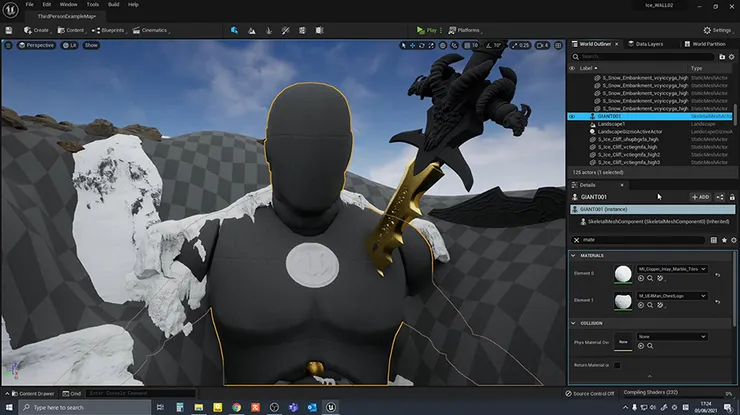
Task: Open Details panel settings gear
Action: [733, 240]
